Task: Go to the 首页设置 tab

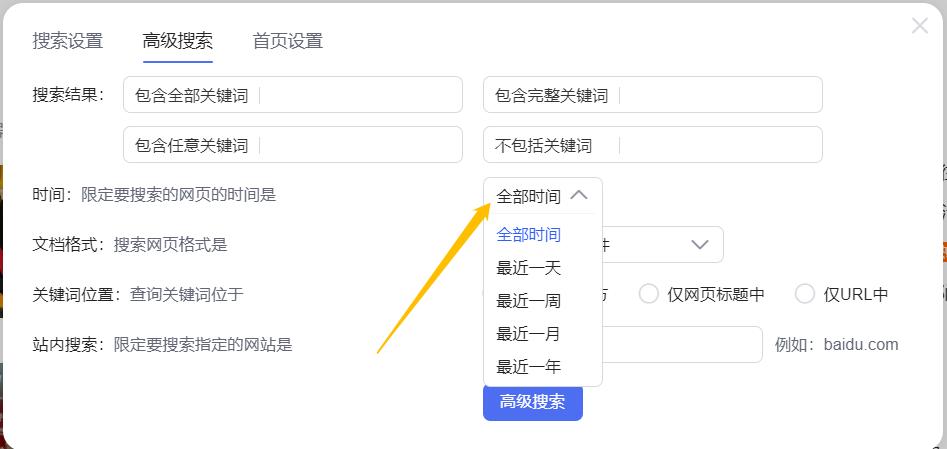Action: click(287, 41)
